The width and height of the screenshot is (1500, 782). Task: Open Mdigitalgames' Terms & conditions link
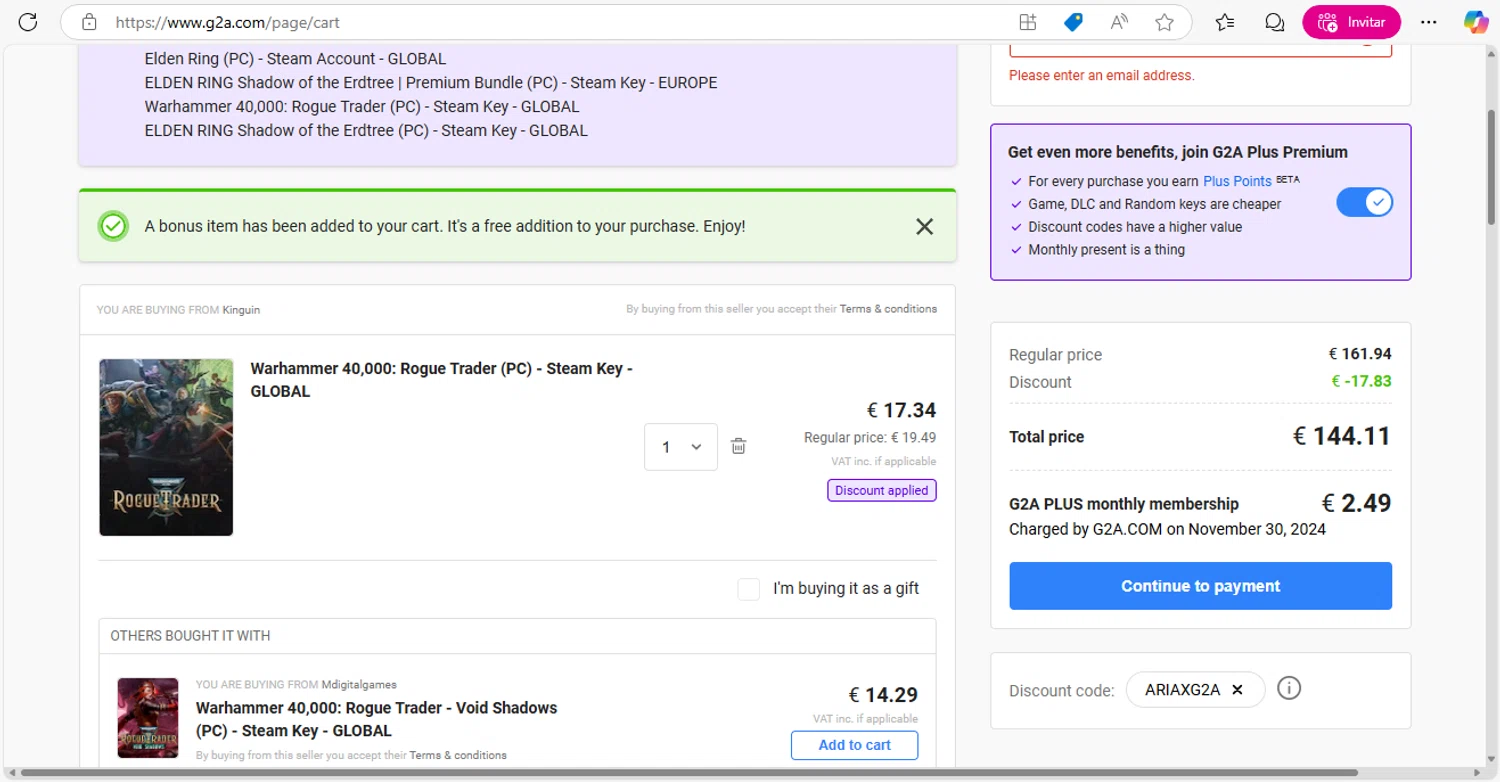458,755
